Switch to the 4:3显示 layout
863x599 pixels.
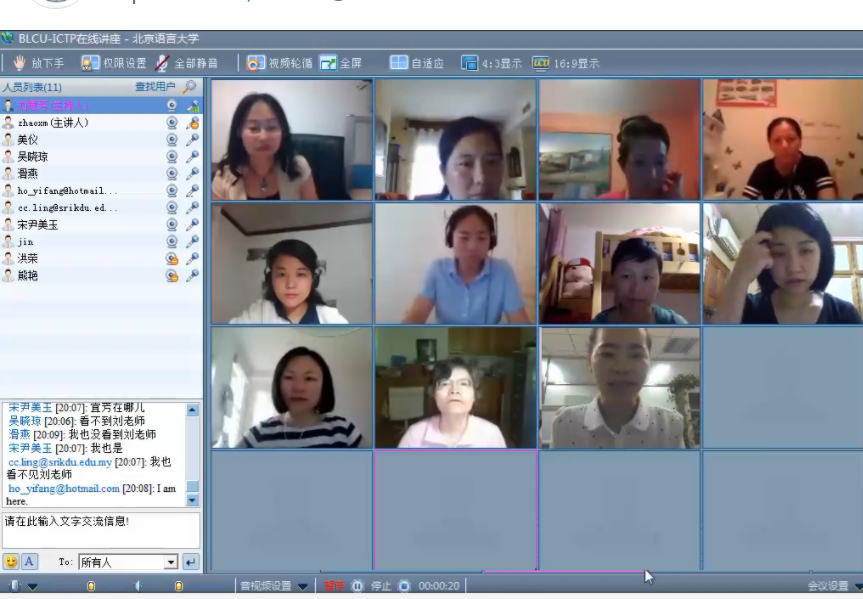point(469,63)
